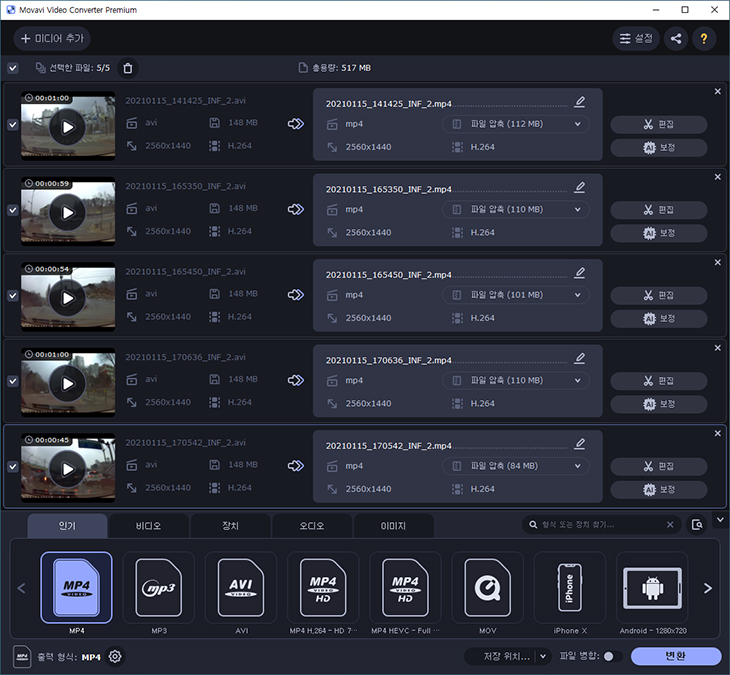Edit output name 20210115_170636_INF_2.mp4 with pencil icon
The image size is (730, 675).
click(580, 358)
